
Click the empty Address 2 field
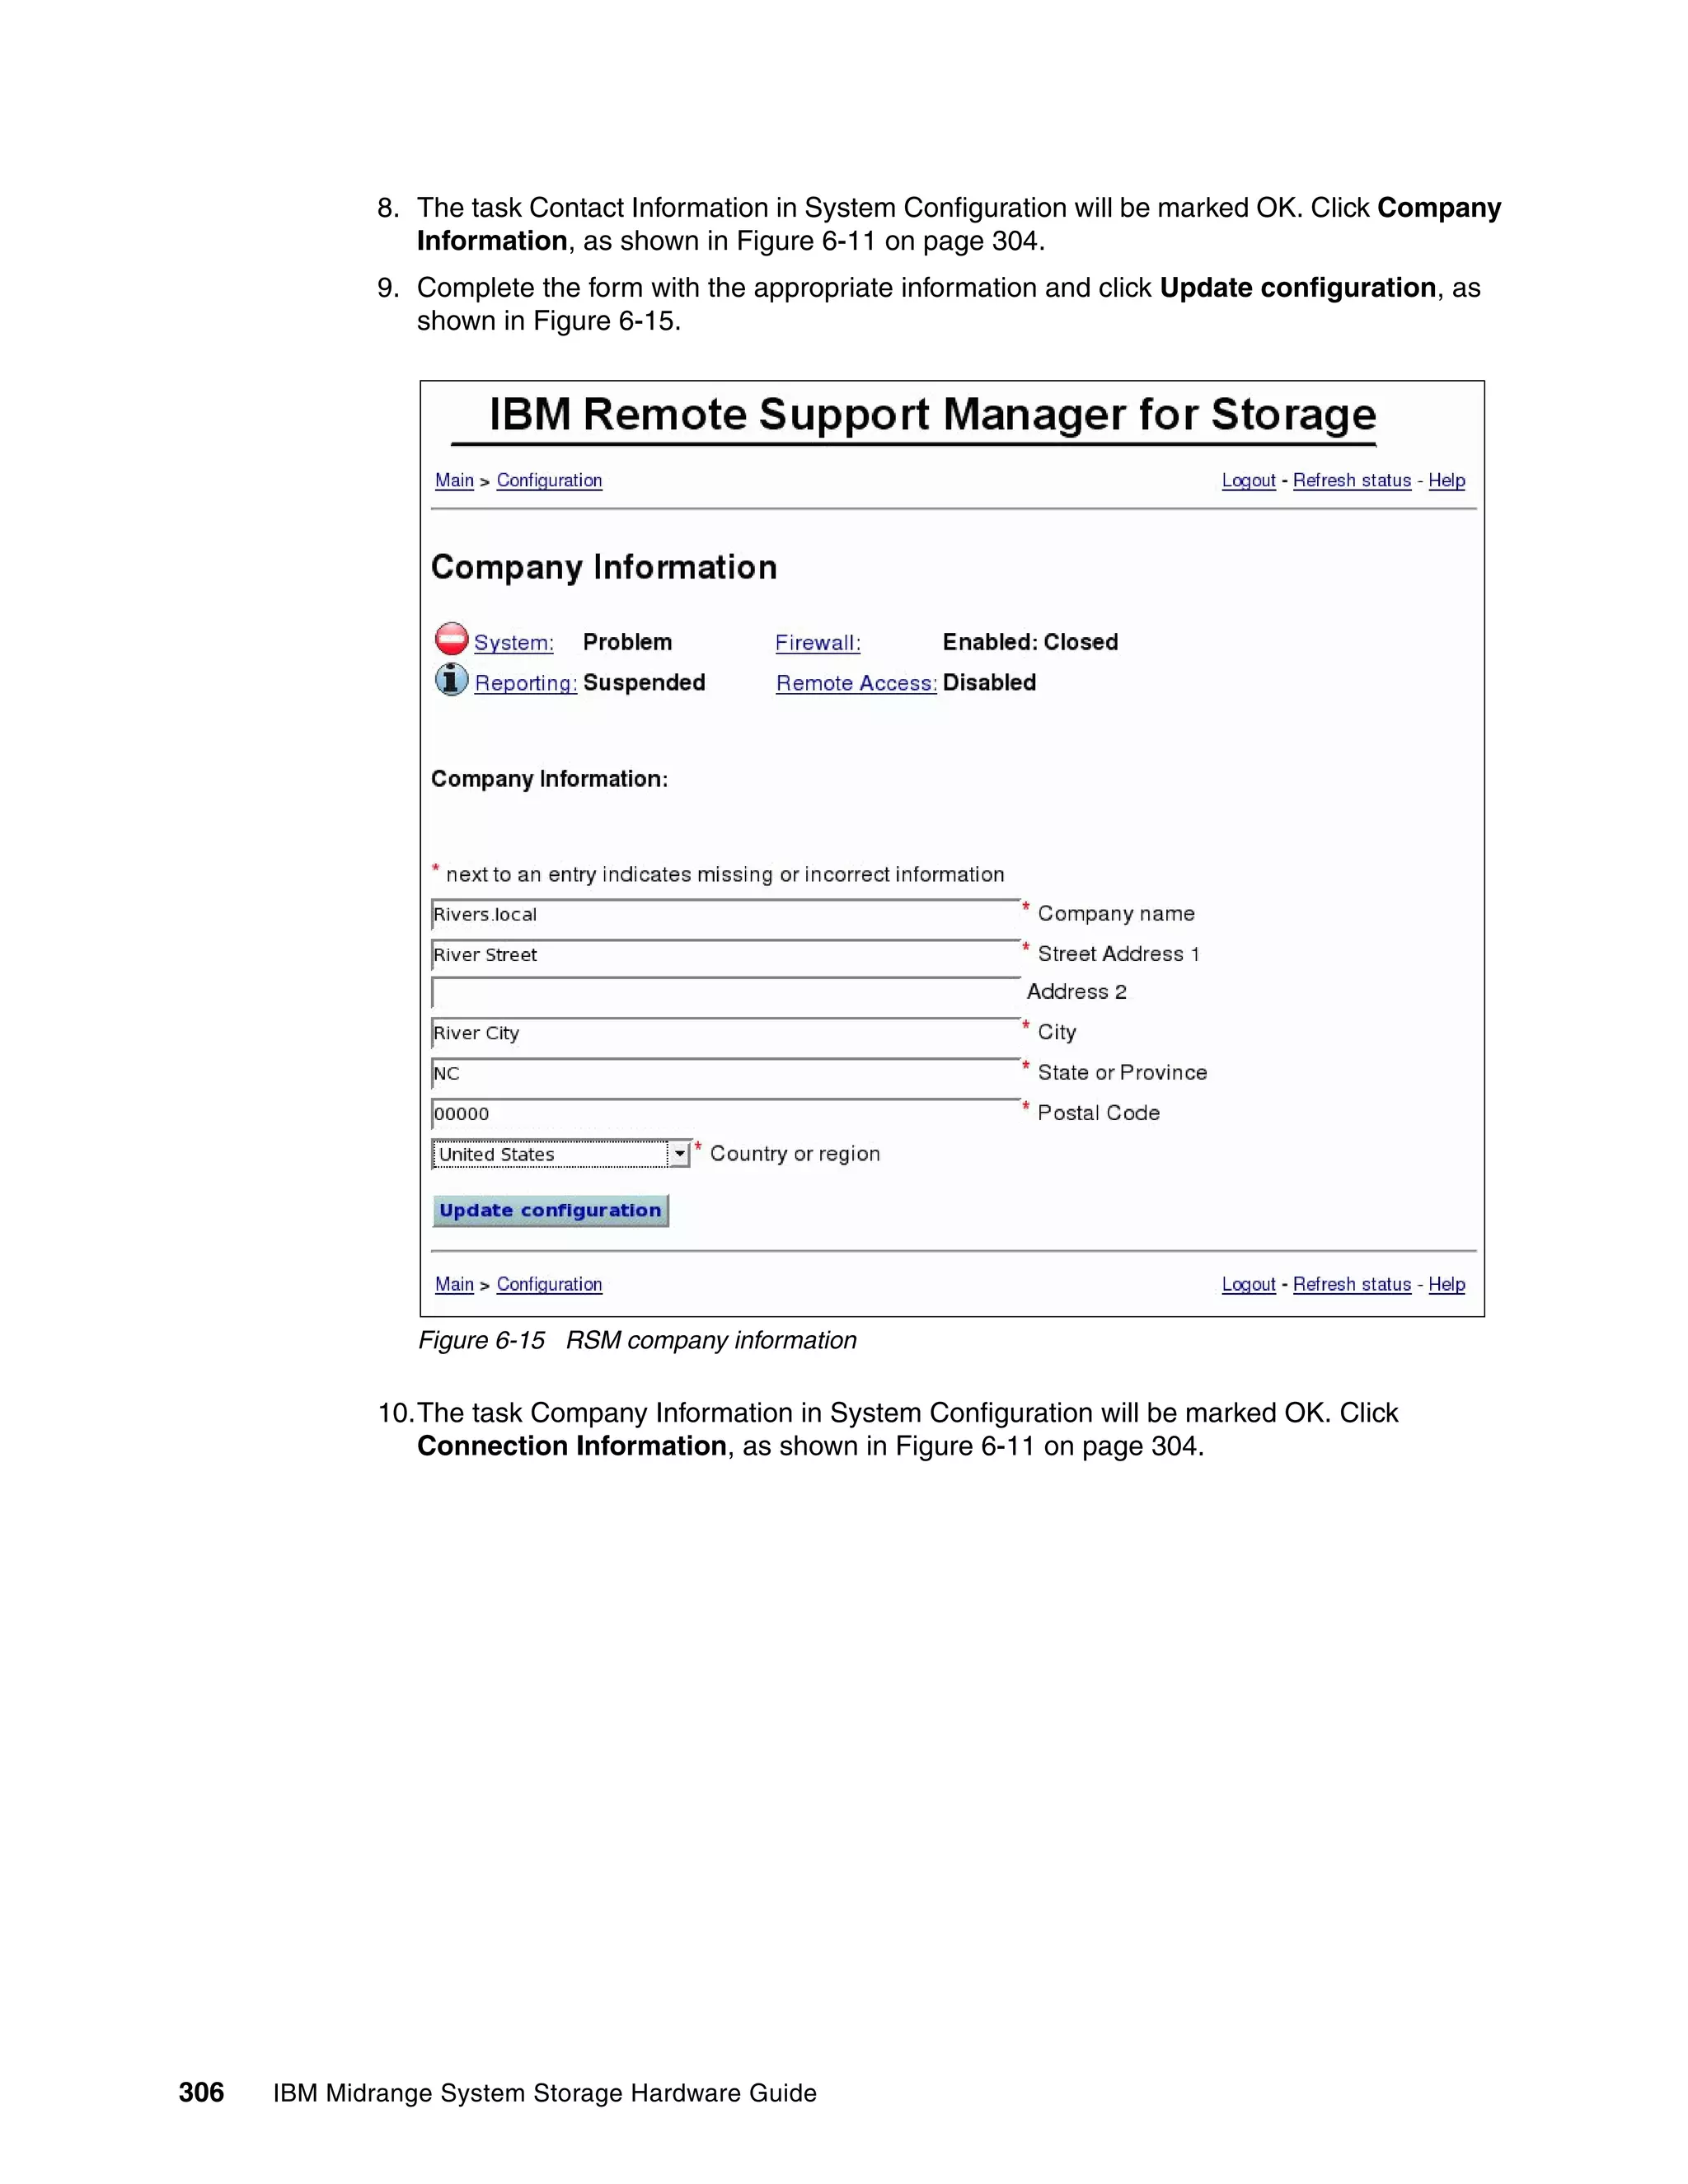tap(726, 992)
